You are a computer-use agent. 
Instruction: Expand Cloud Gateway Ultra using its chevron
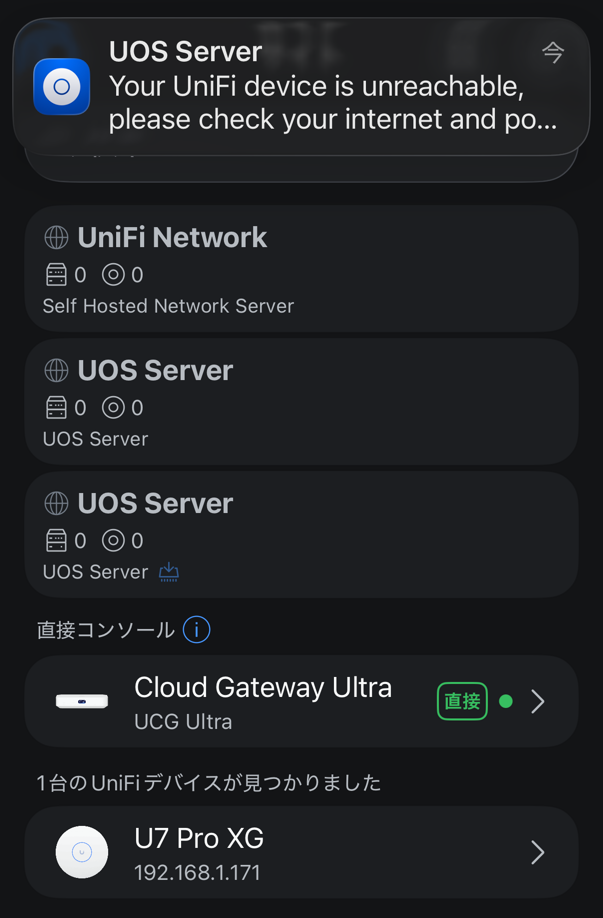click(538, 701)
